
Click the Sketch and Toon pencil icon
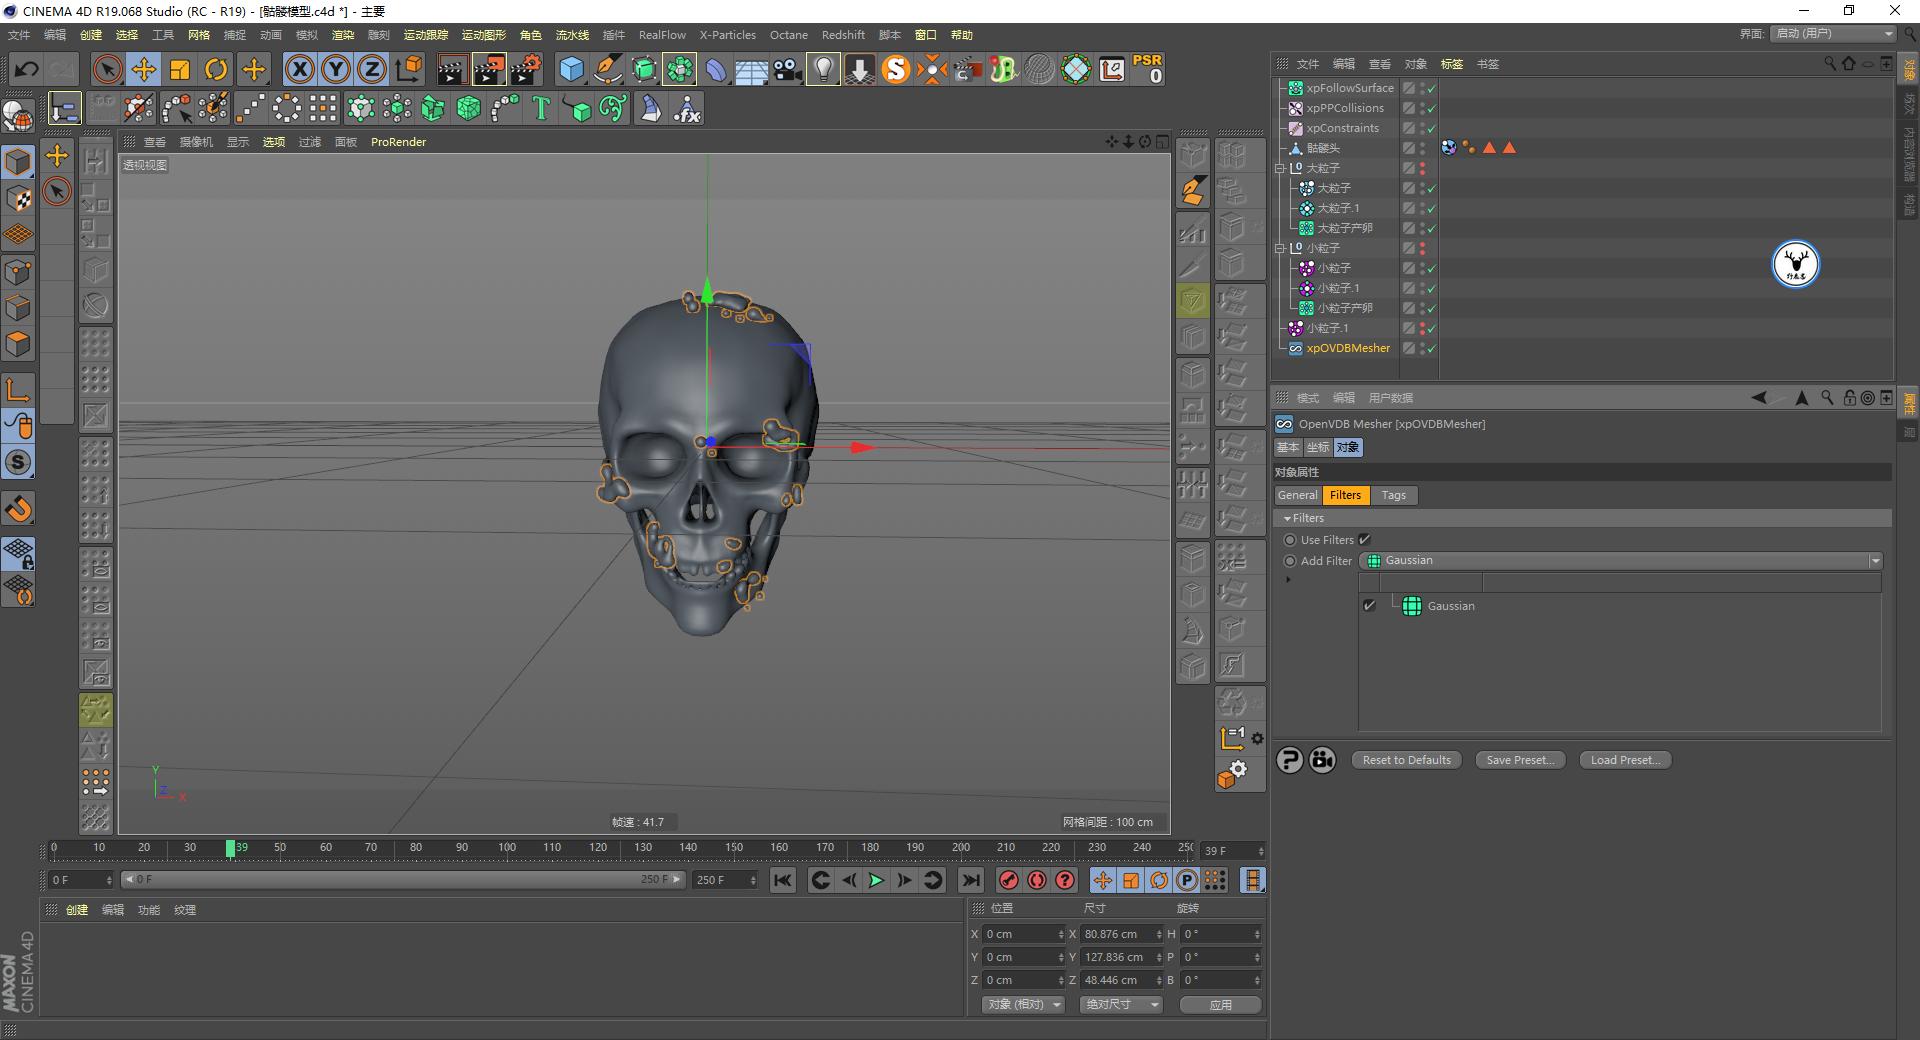[x=608, y=70]
